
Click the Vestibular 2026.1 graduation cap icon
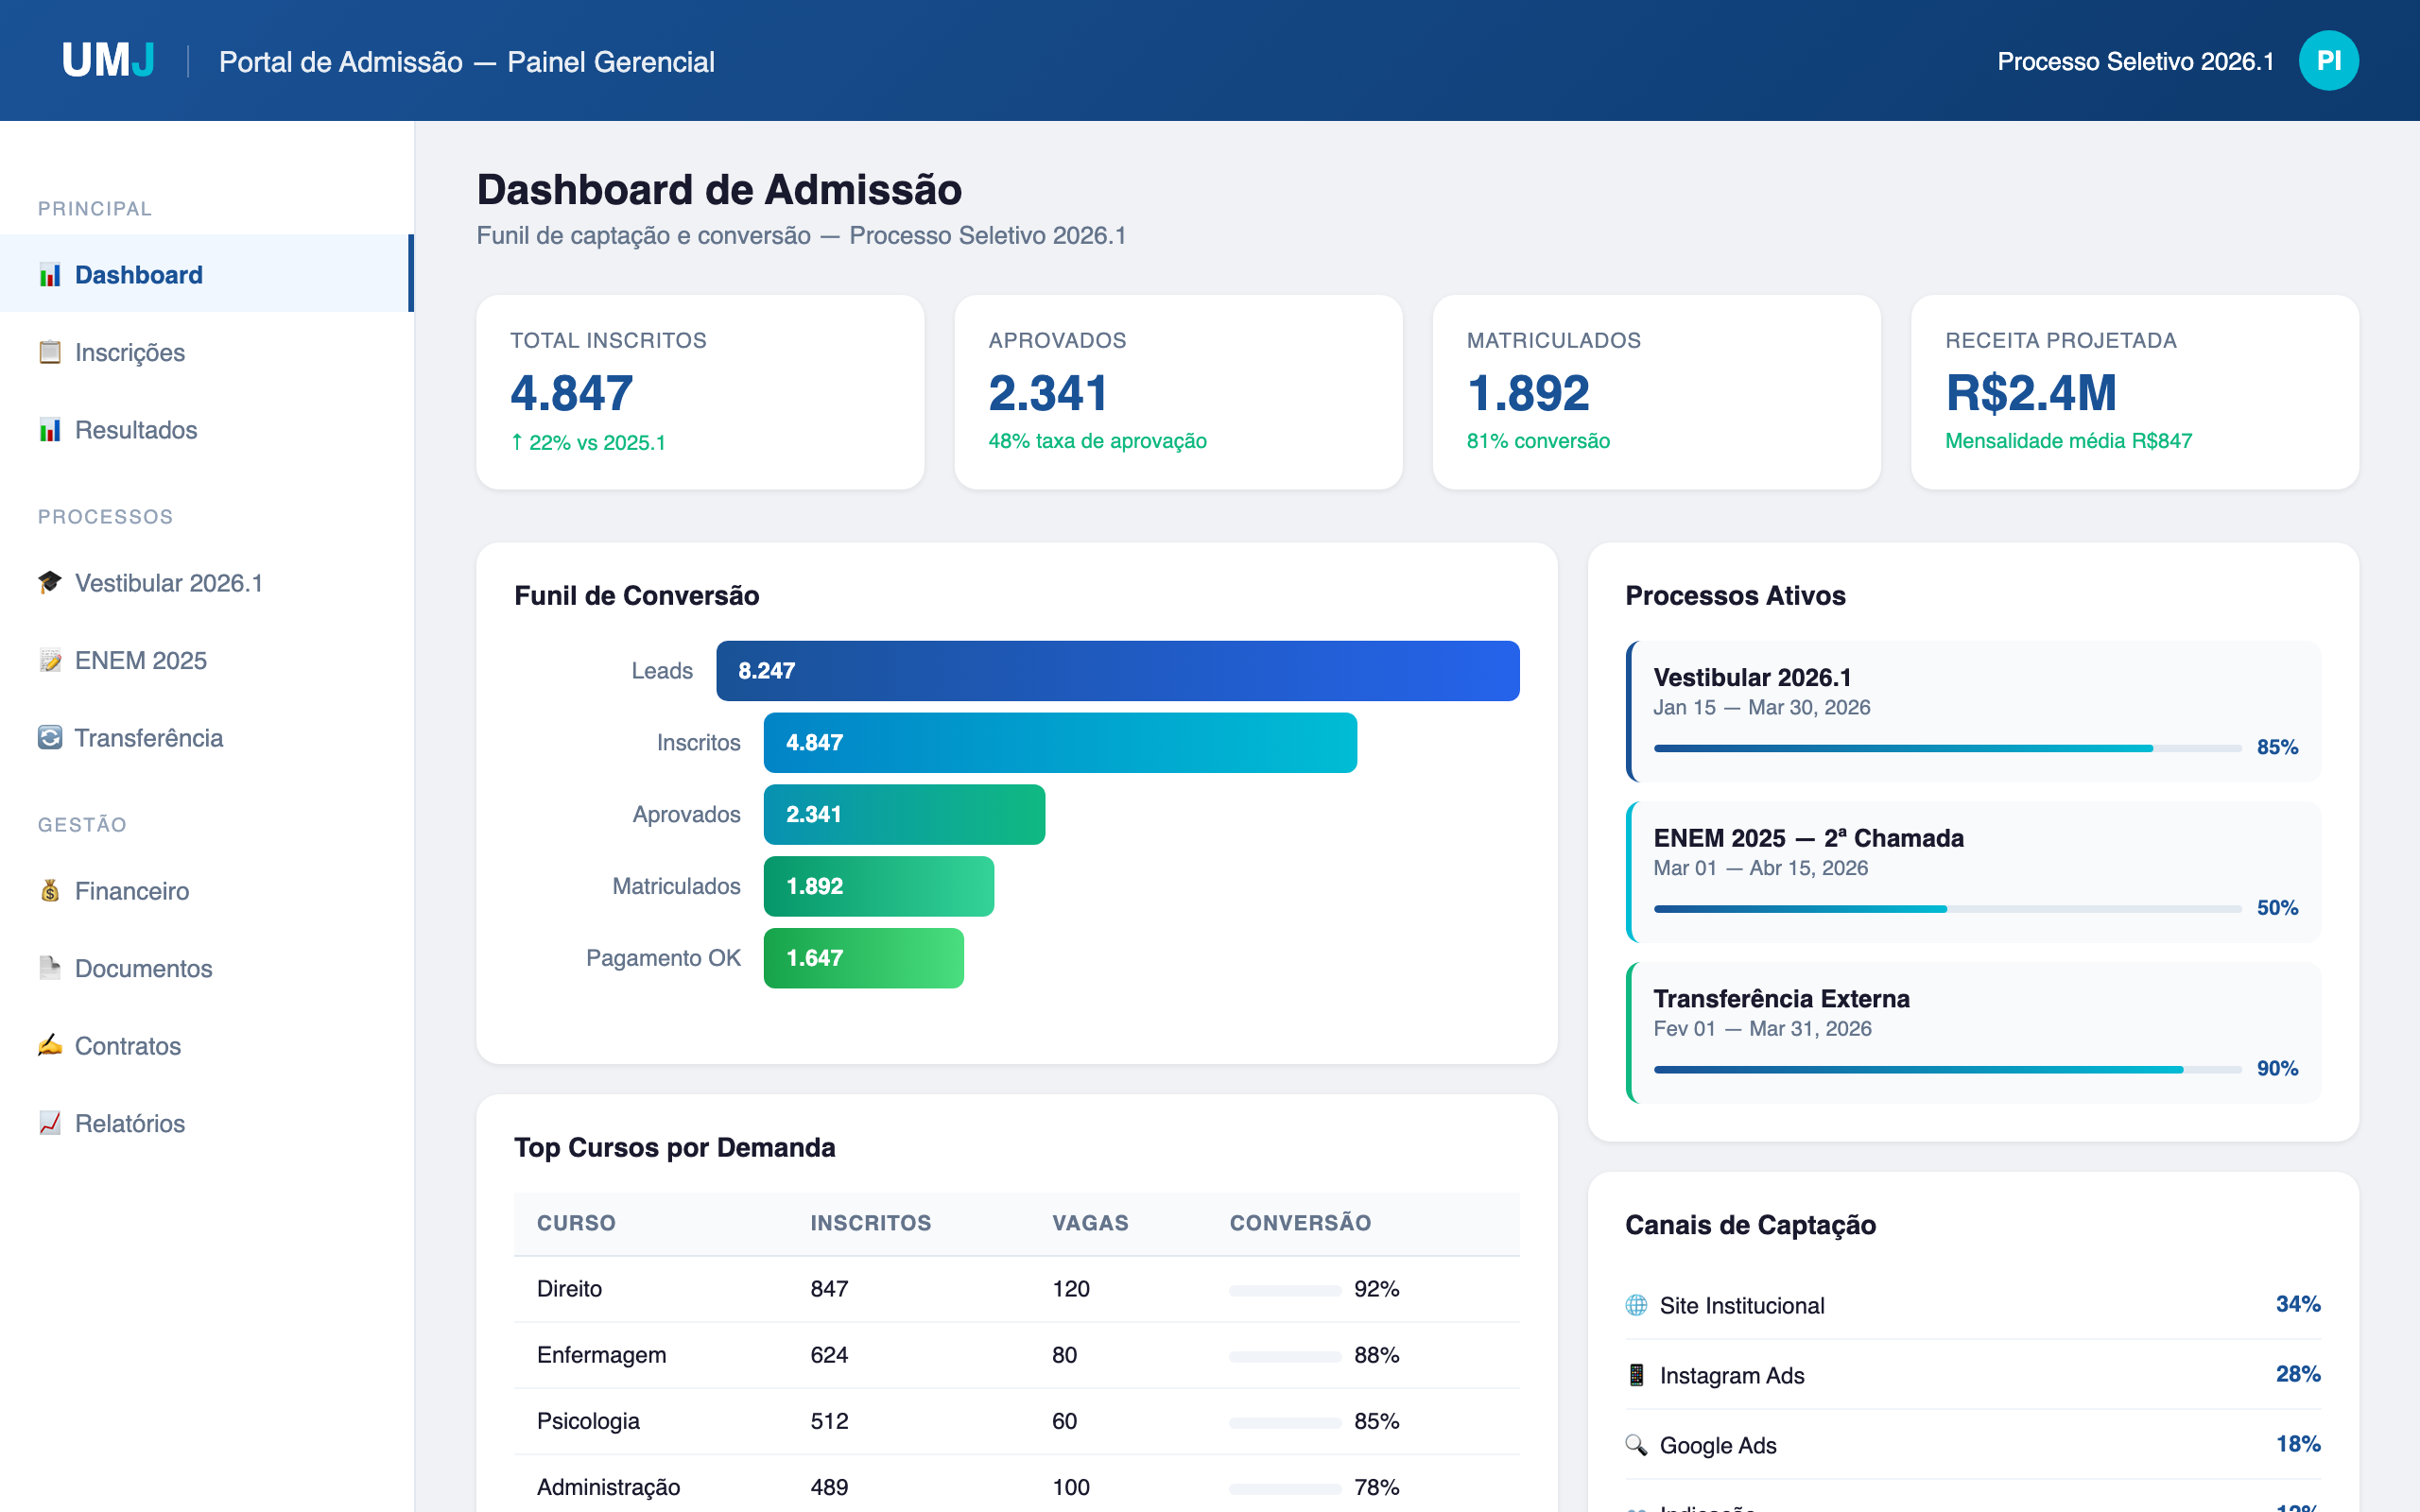pyautogui.click(x=50, y=582)
